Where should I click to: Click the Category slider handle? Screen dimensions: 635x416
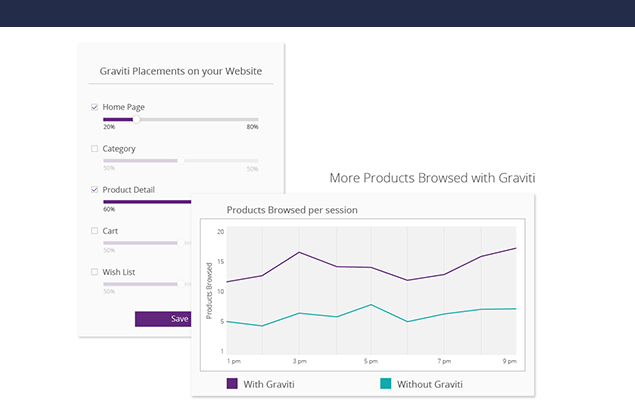[181, 161]
